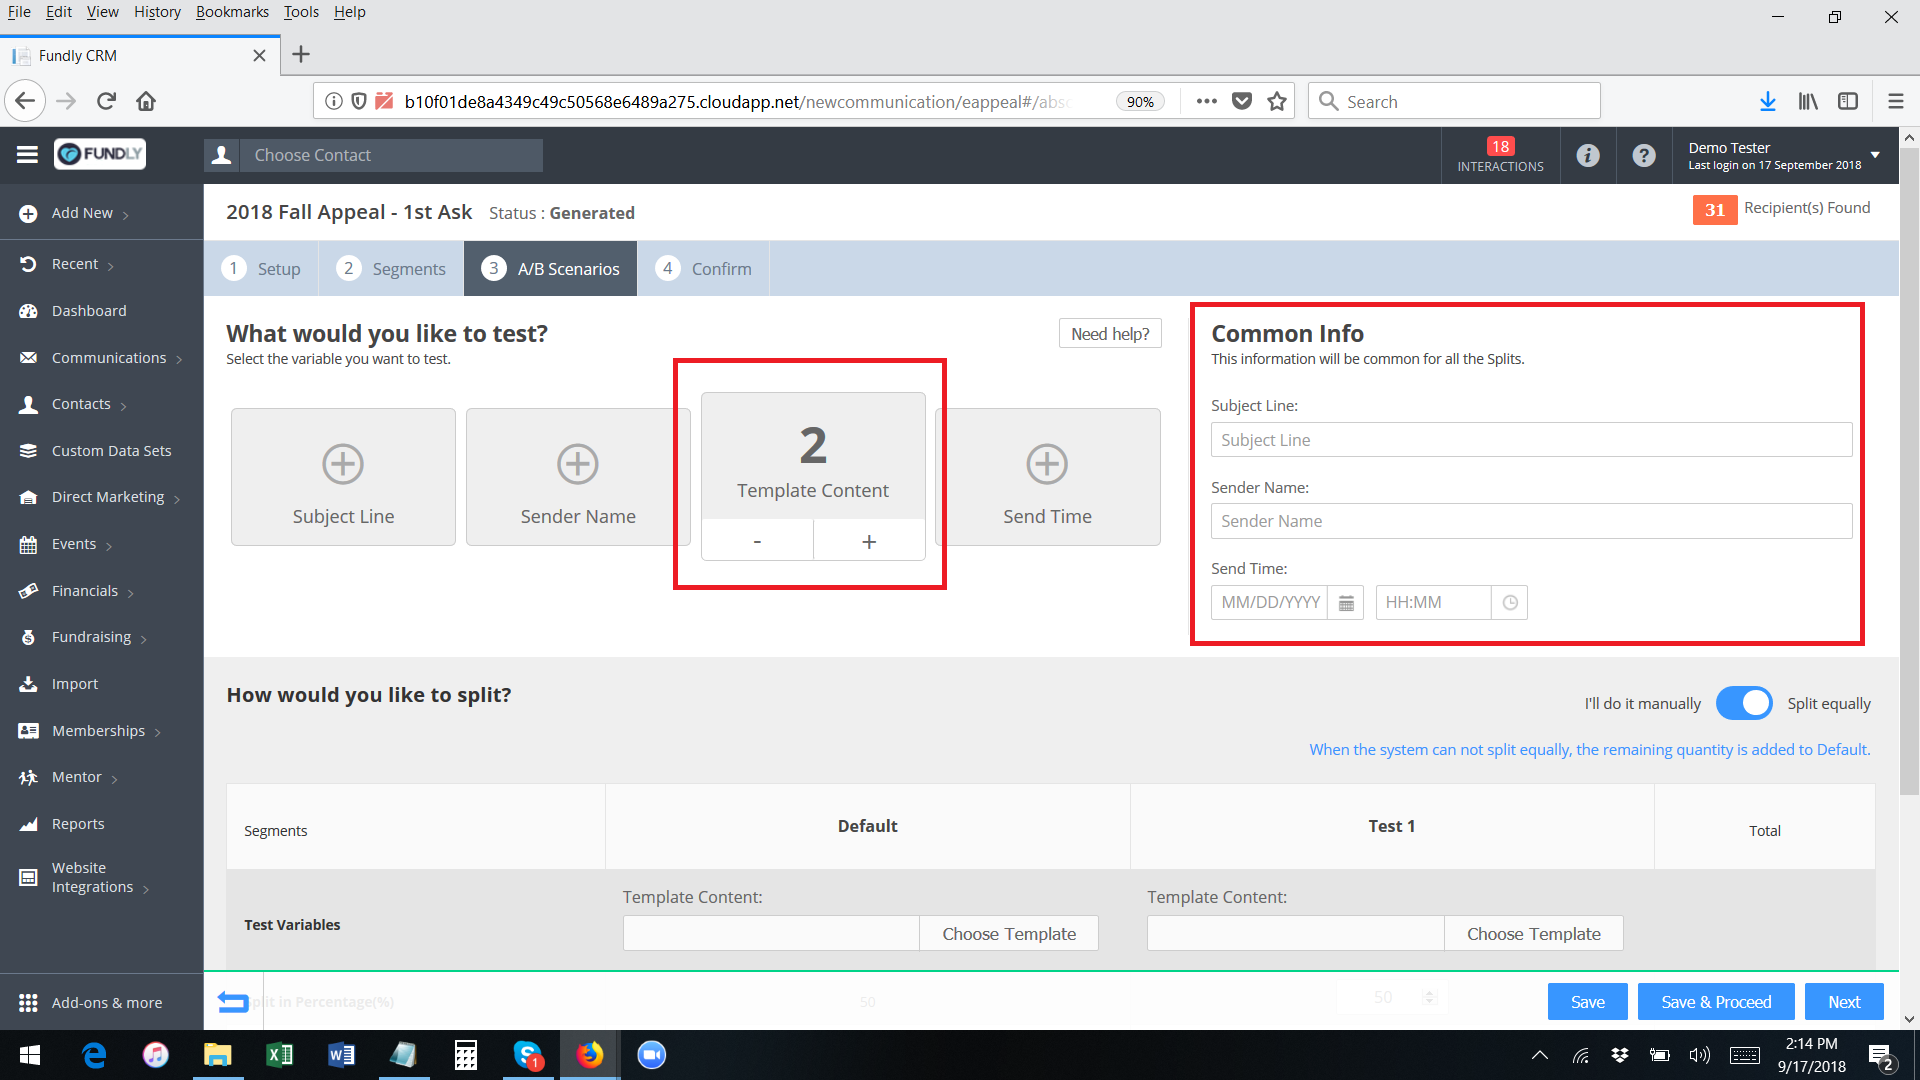
Task: Click the Save button
Action: tap(1588, 1002)
